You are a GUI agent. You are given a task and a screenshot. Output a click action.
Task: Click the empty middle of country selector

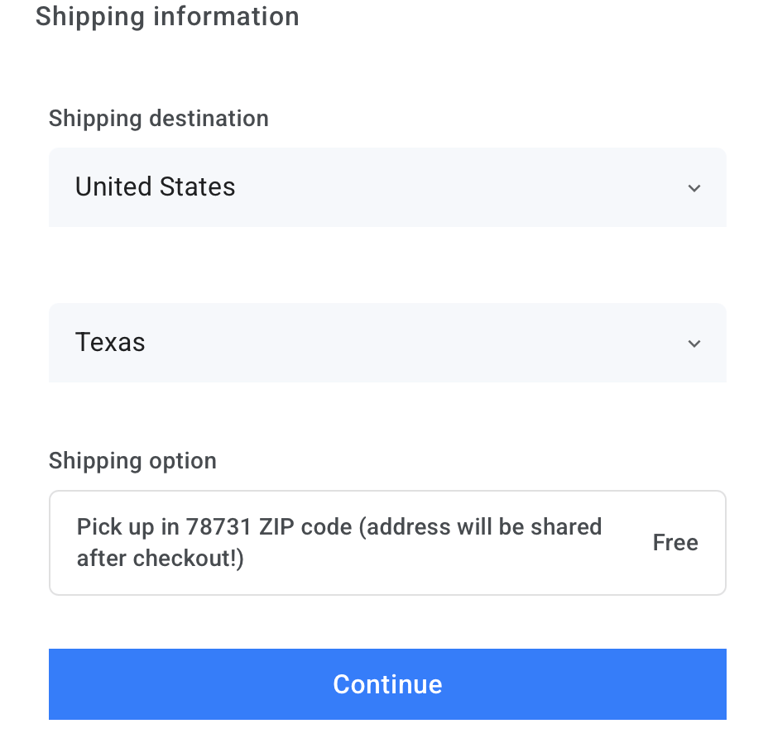tap(450, 187)
